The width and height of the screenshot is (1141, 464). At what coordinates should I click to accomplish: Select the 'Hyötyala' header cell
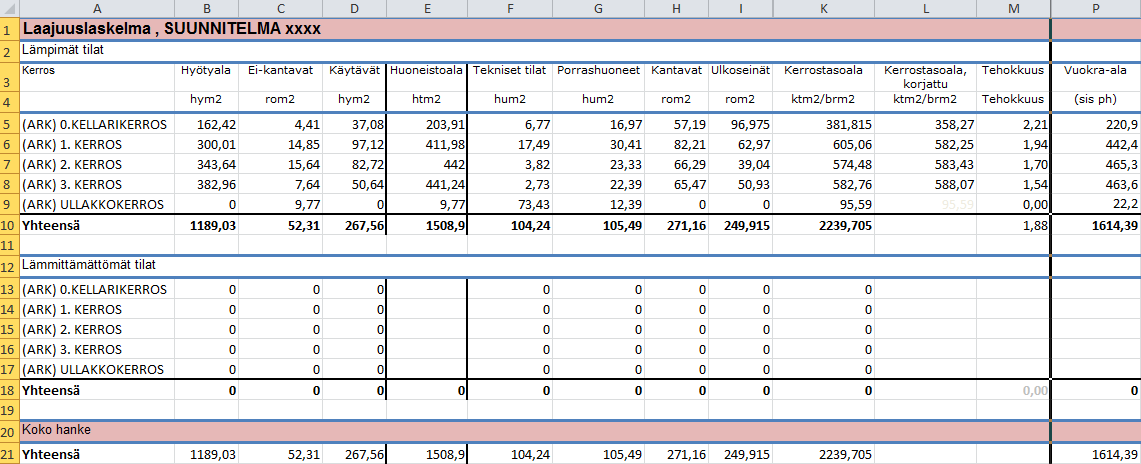pyautogui.click(x=207, y=76)
